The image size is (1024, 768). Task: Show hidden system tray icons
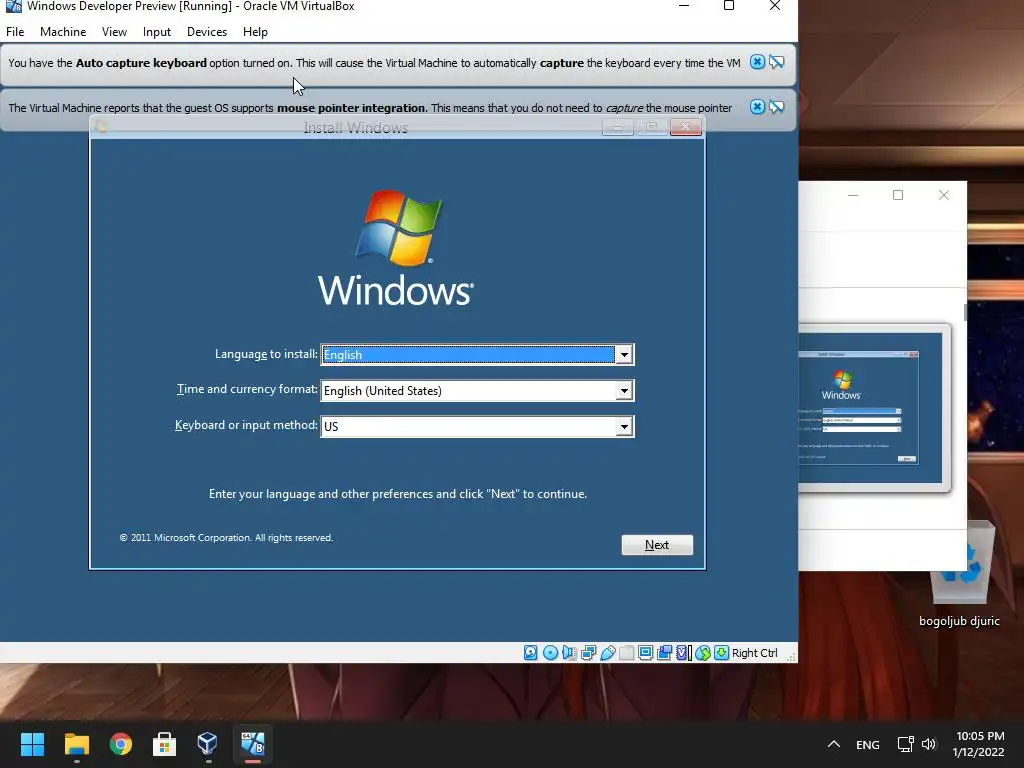834,744
